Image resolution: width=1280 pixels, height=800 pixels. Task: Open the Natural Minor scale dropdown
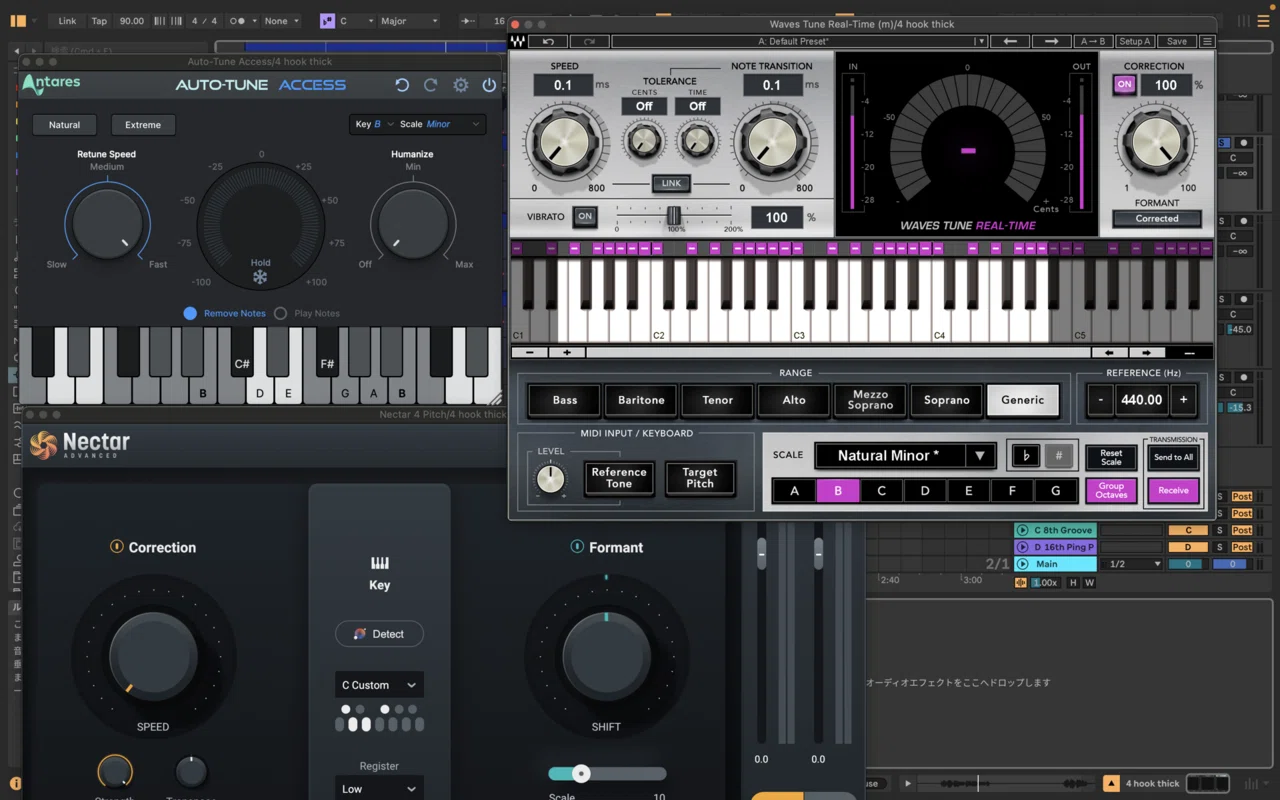tap(904, 456)
